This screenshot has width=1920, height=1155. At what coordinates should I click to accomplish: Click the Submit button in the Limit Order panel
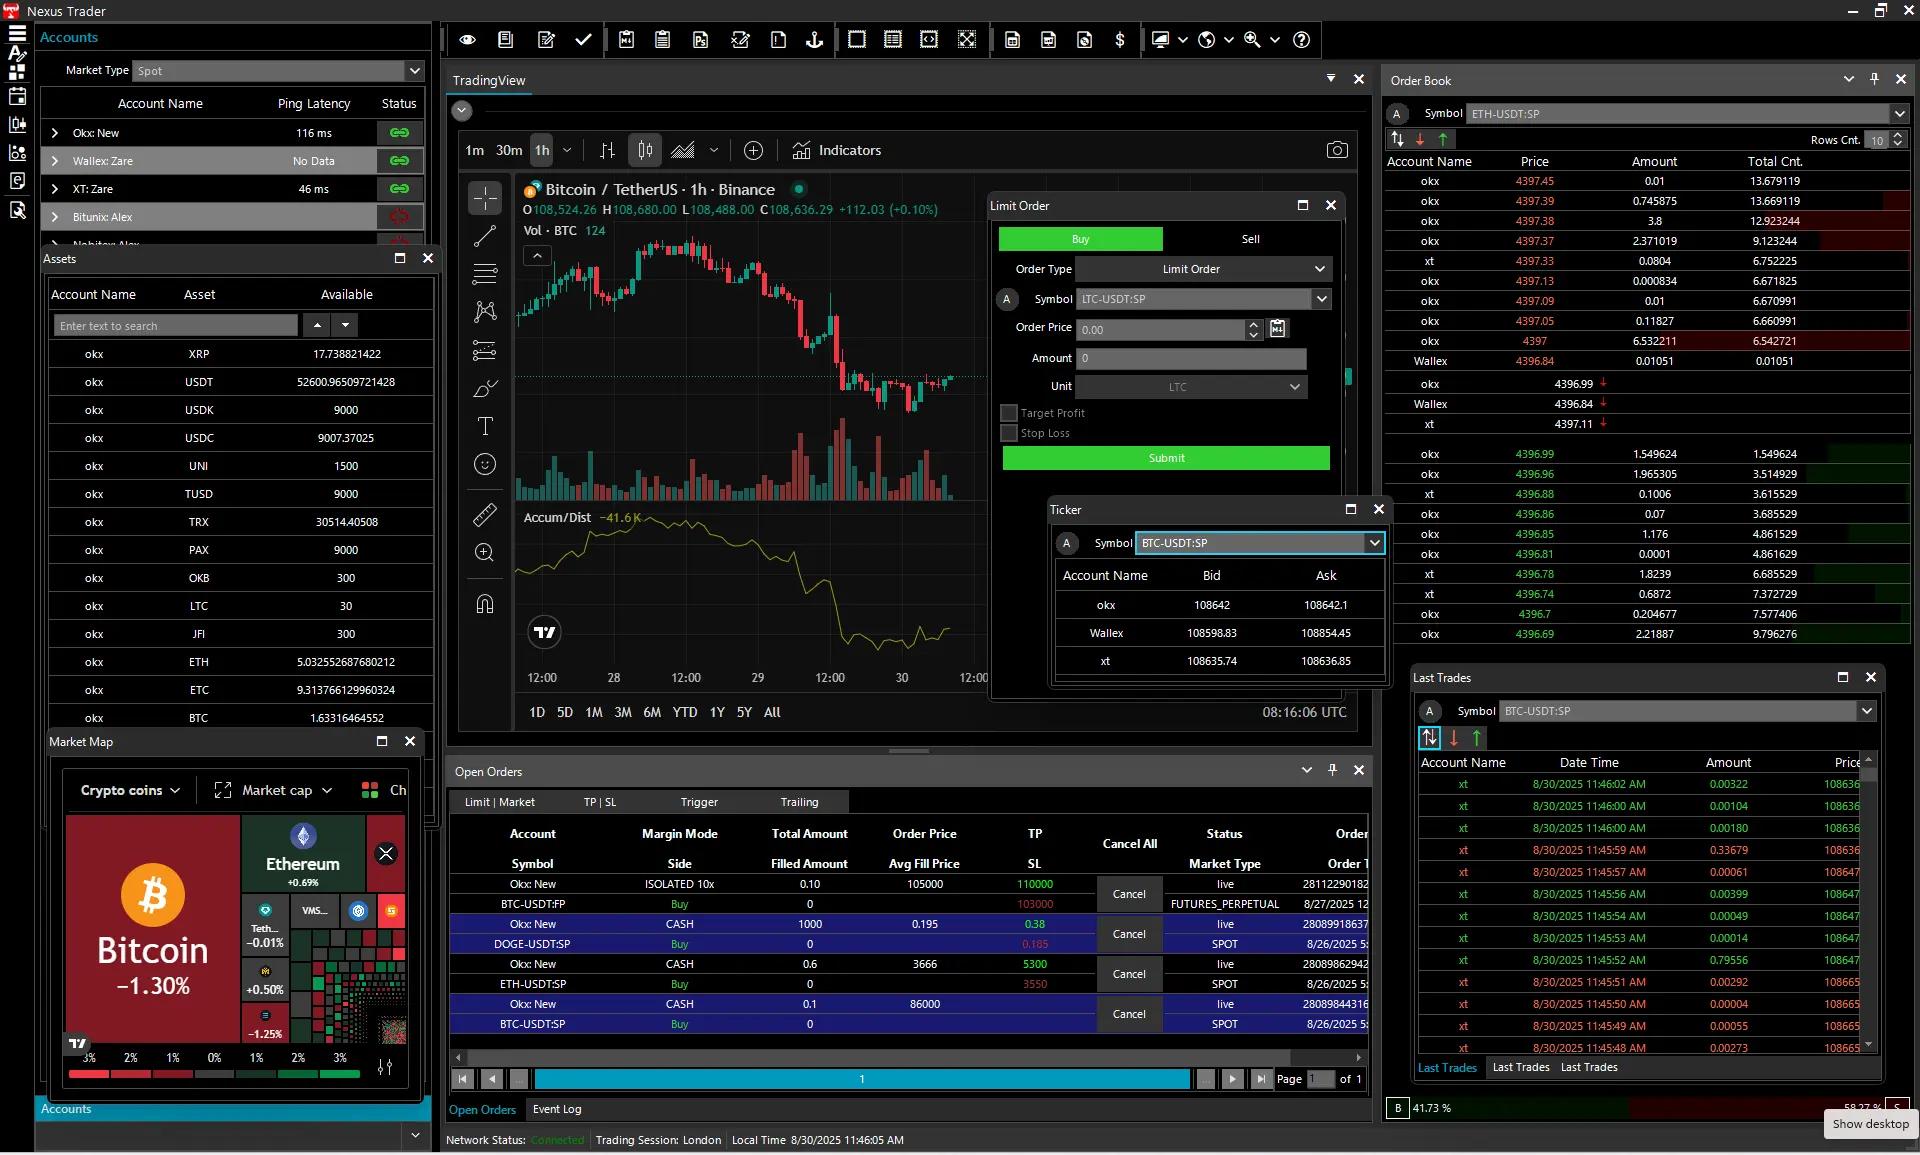[x=1165, y=458]
